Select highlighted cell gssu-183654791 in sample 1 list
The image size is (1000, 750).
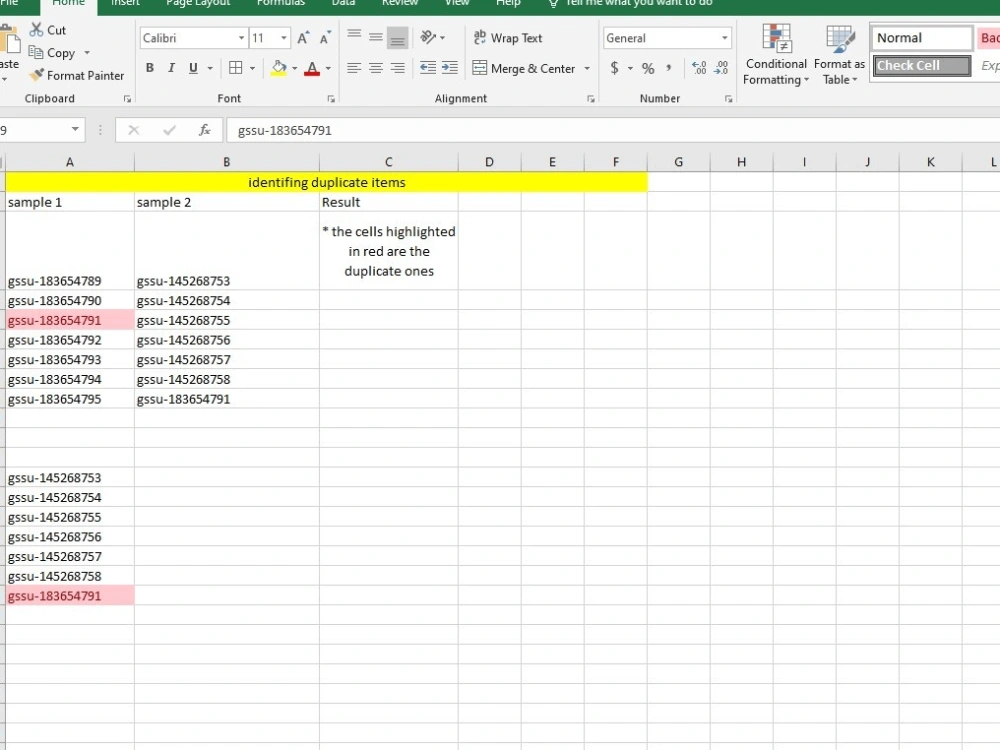pos(70,320)
